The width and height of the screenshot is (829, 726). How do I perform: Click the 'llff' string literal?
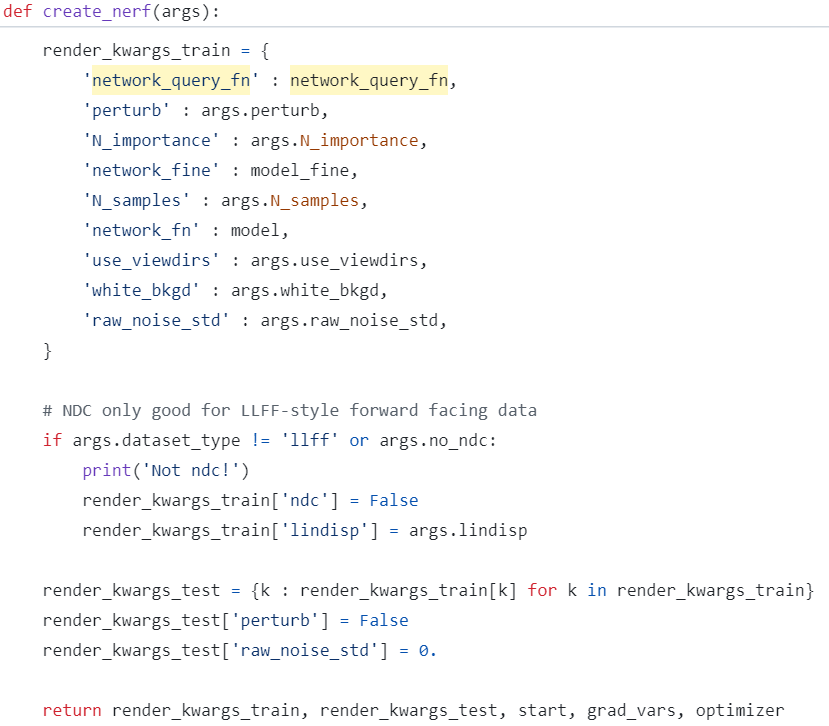click(310, 440)
